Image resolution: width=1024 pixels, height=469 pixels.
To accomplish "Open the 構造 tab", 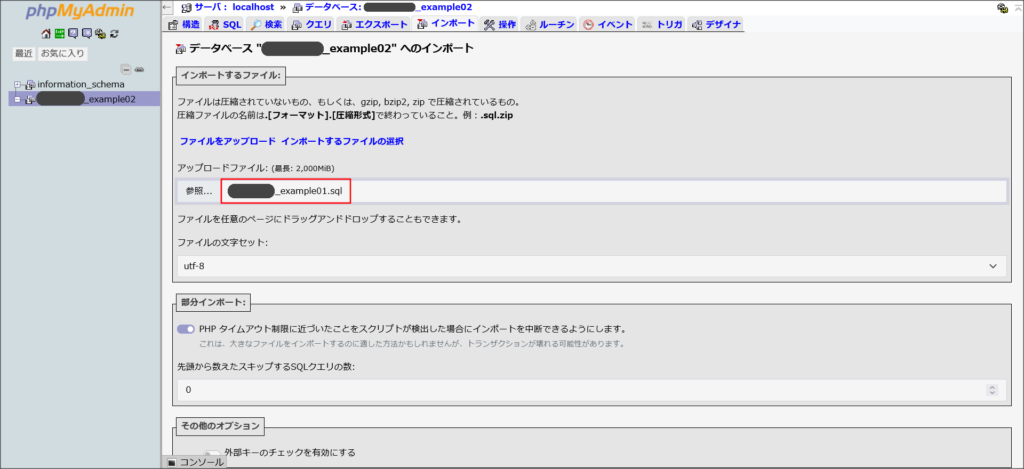I will 184,25.
